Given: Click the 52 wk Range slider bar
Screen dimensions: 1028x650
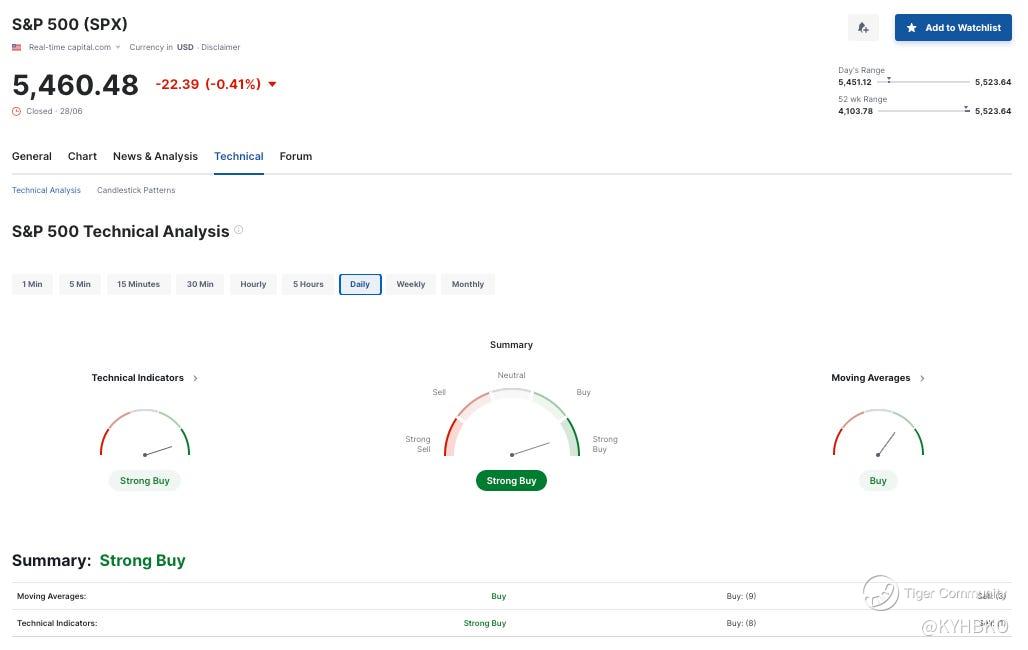Looking at the screenshot, I should click(923, 110).
